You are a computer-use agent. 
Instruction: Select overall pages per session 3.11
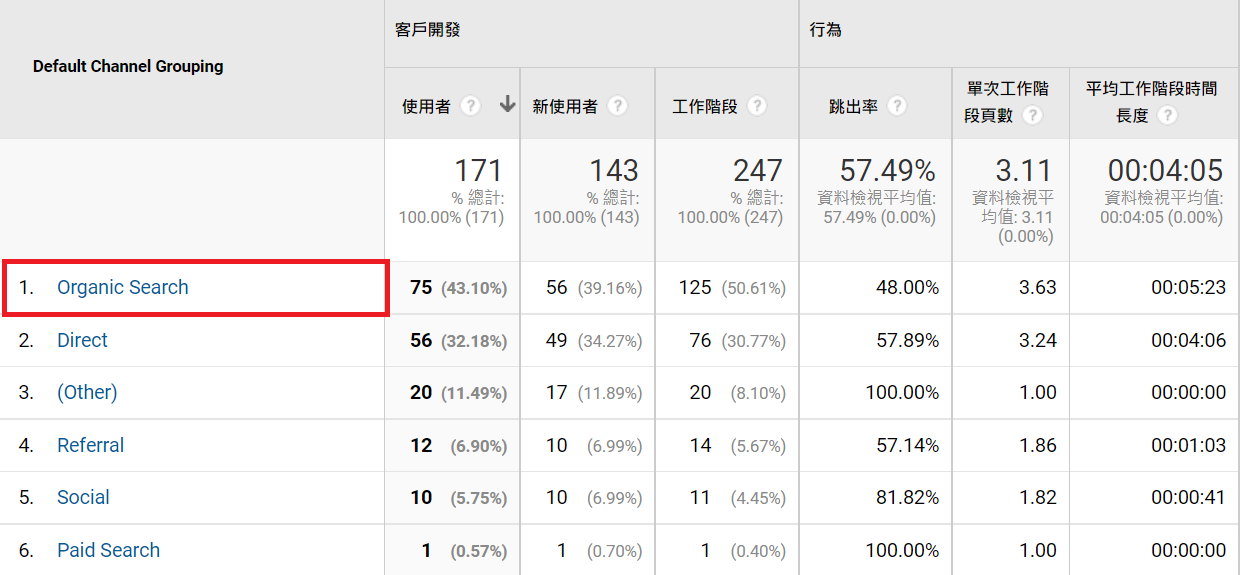coord(1025,171)
